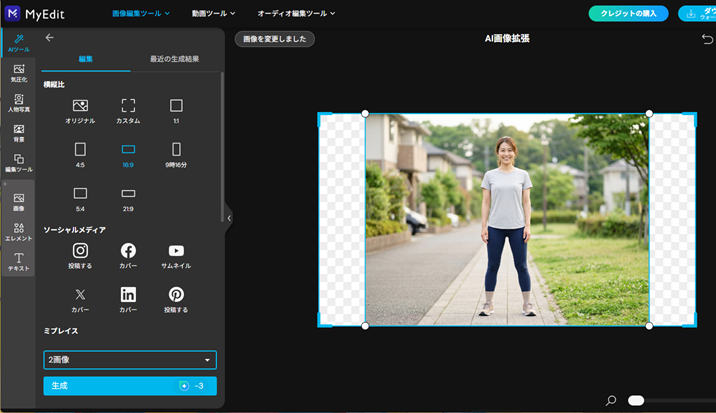
Task: Click the zoom slider handle
Action: click(636, 401)
